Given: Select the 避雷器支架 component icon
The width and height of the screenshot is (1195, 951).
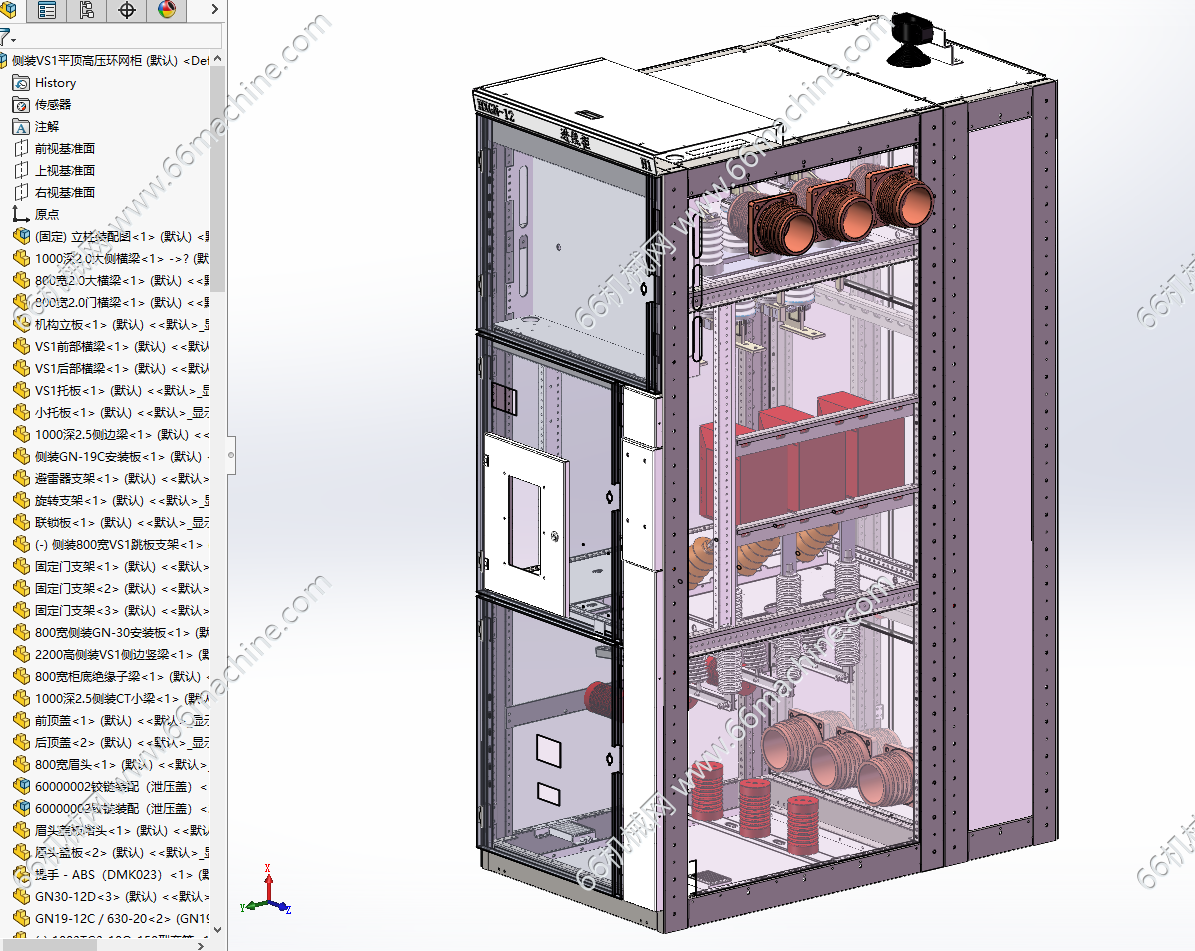Looking at the screenshot, I should pos(21,479).
